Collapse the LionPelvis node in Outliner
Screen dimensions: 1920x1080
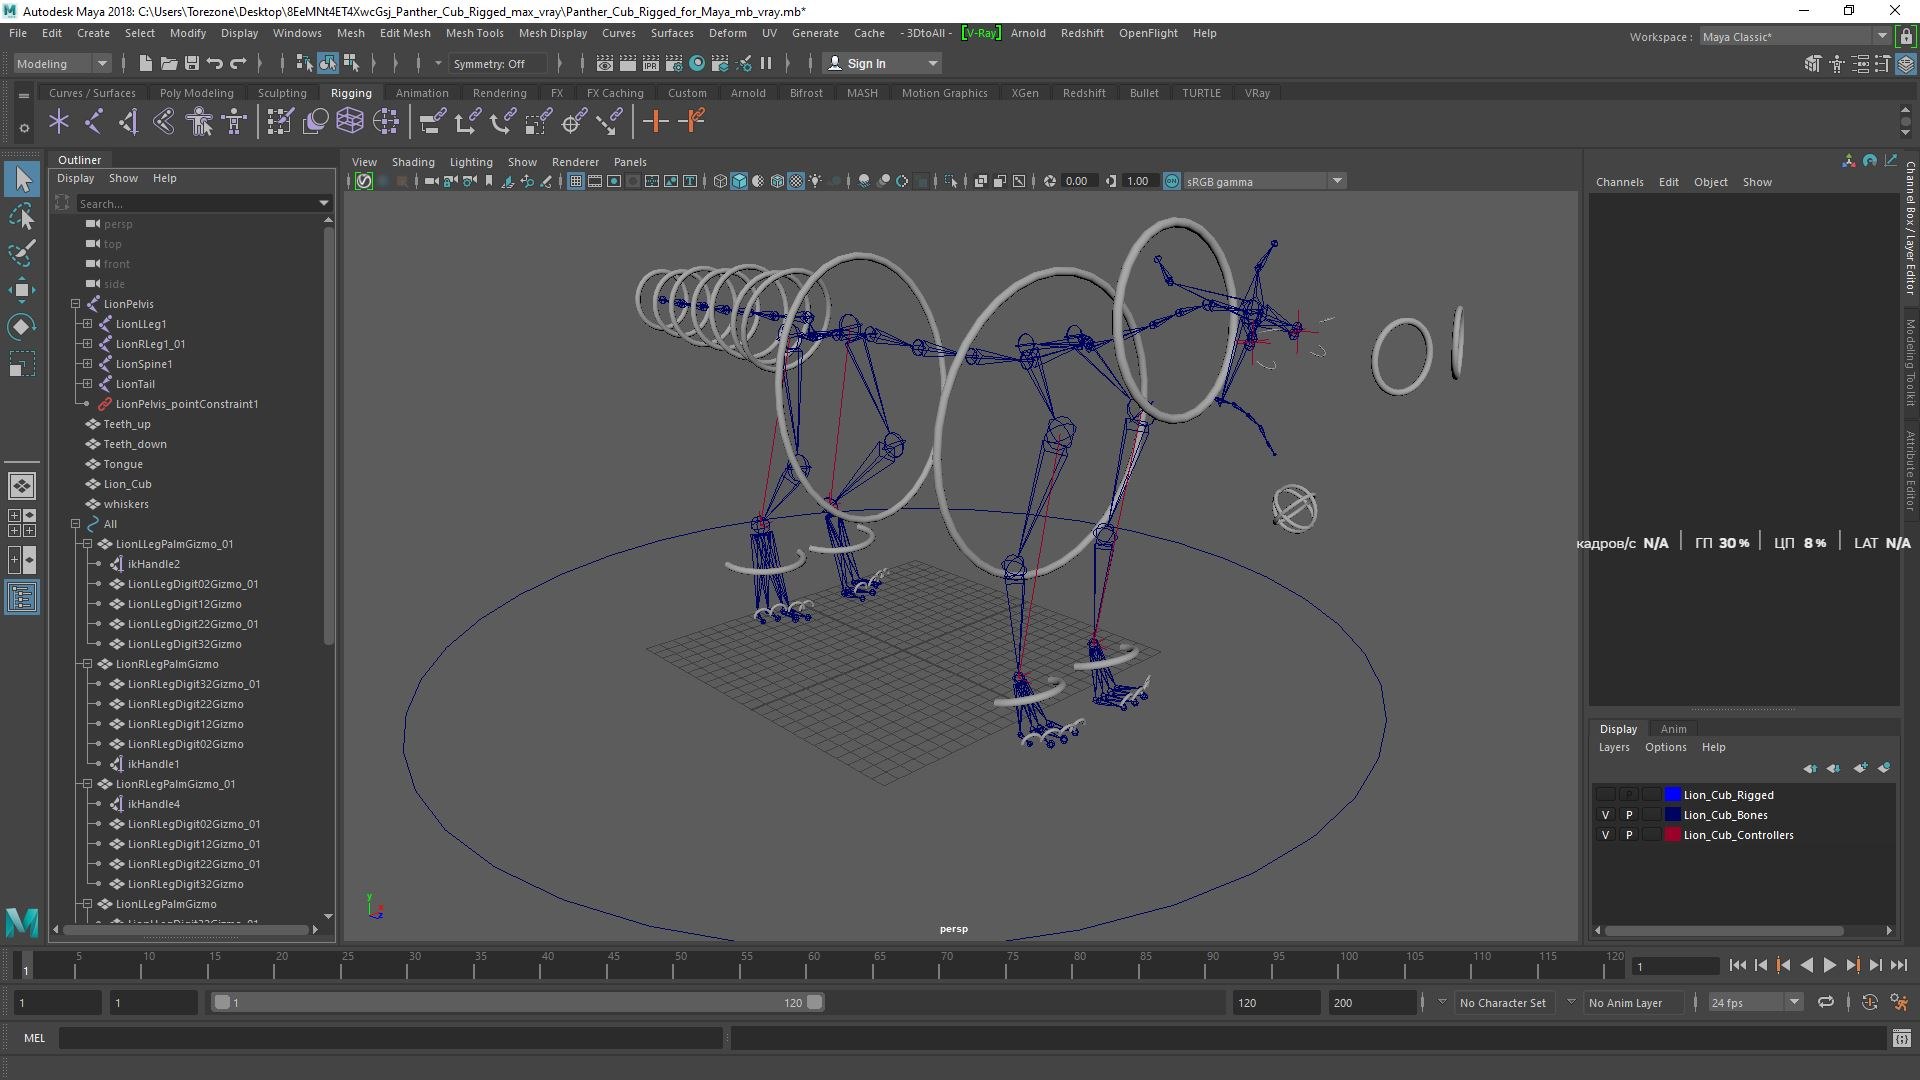75,304
